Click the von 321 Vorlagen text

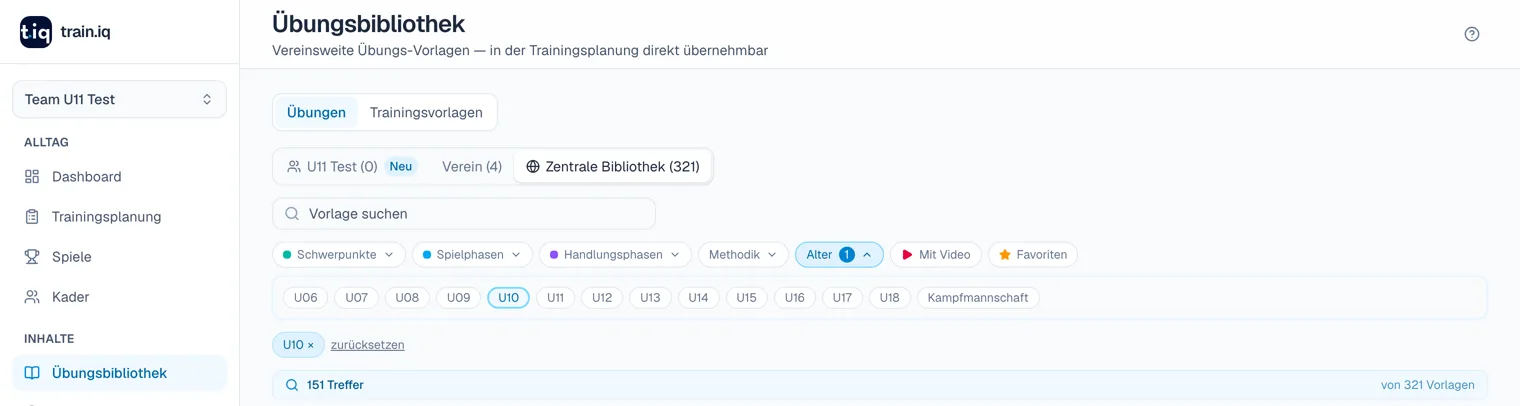[1428, 385]
